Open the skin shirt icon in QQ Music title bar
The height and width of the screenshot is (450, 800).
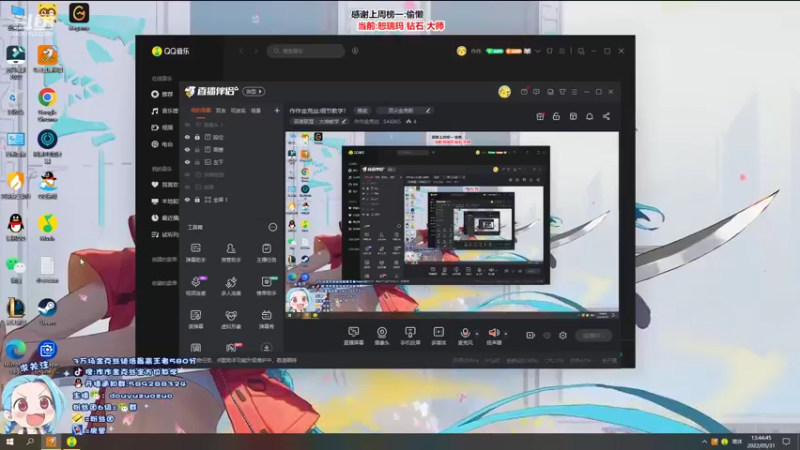549,51
